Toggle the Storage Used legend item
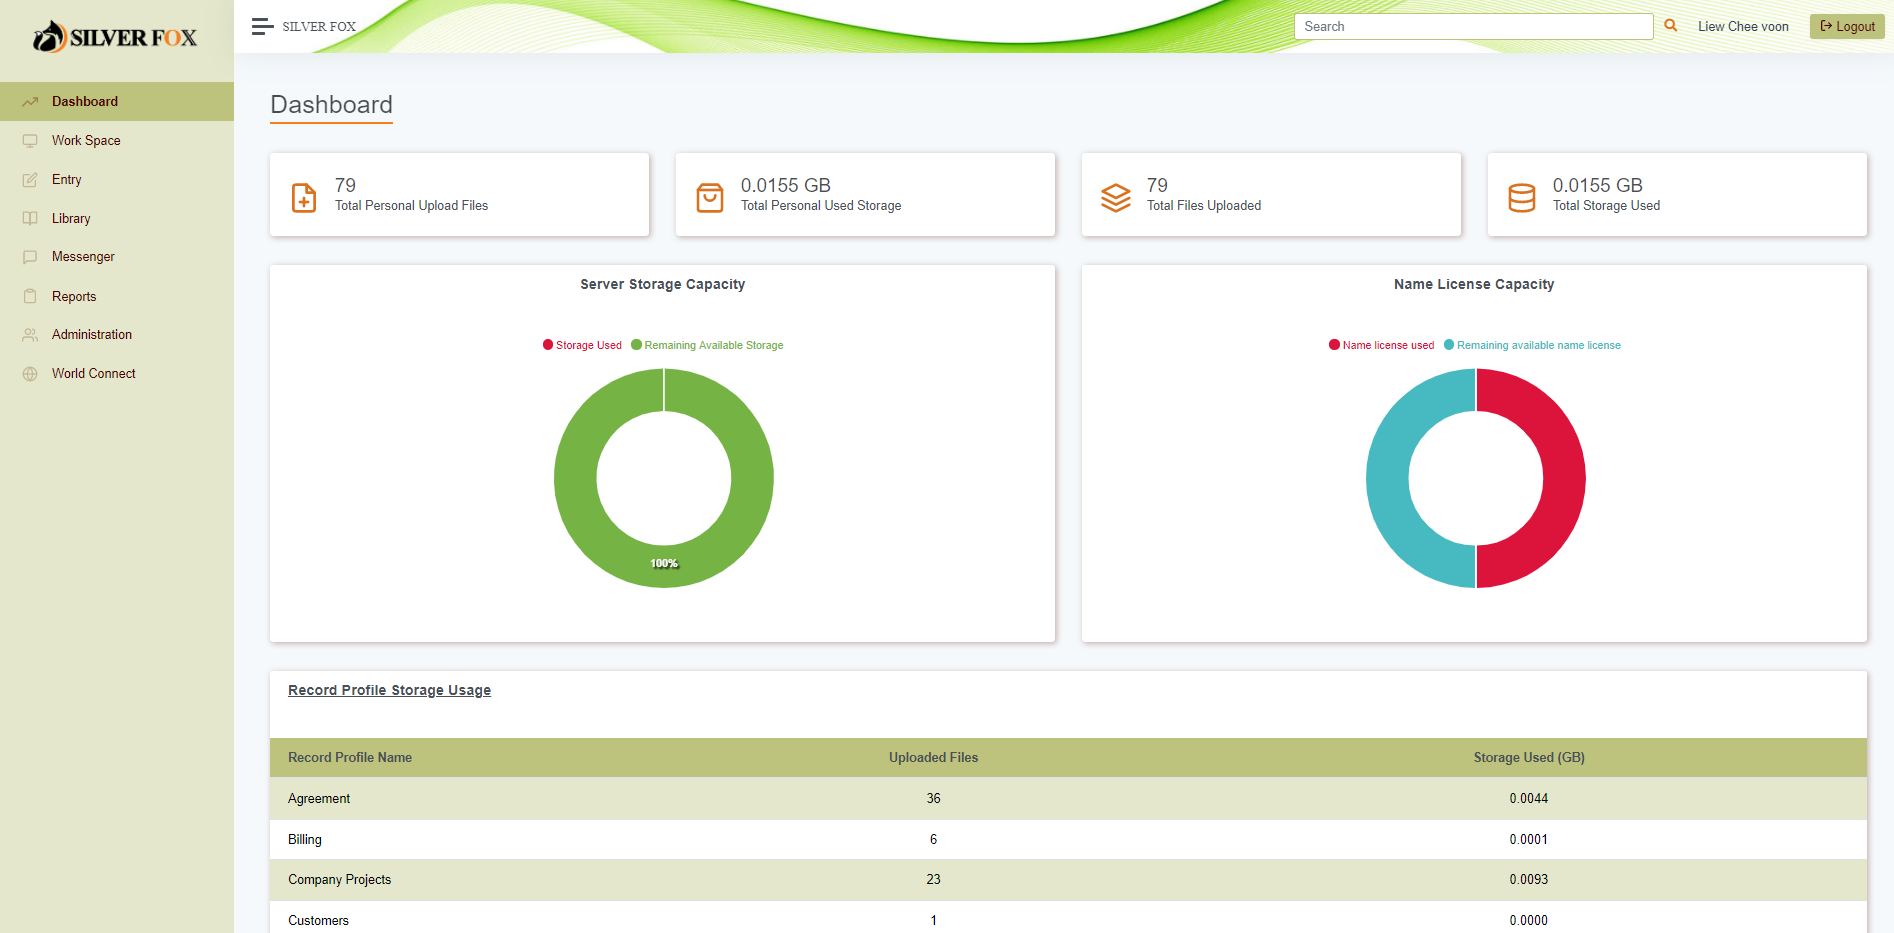 tap(582, 345)
